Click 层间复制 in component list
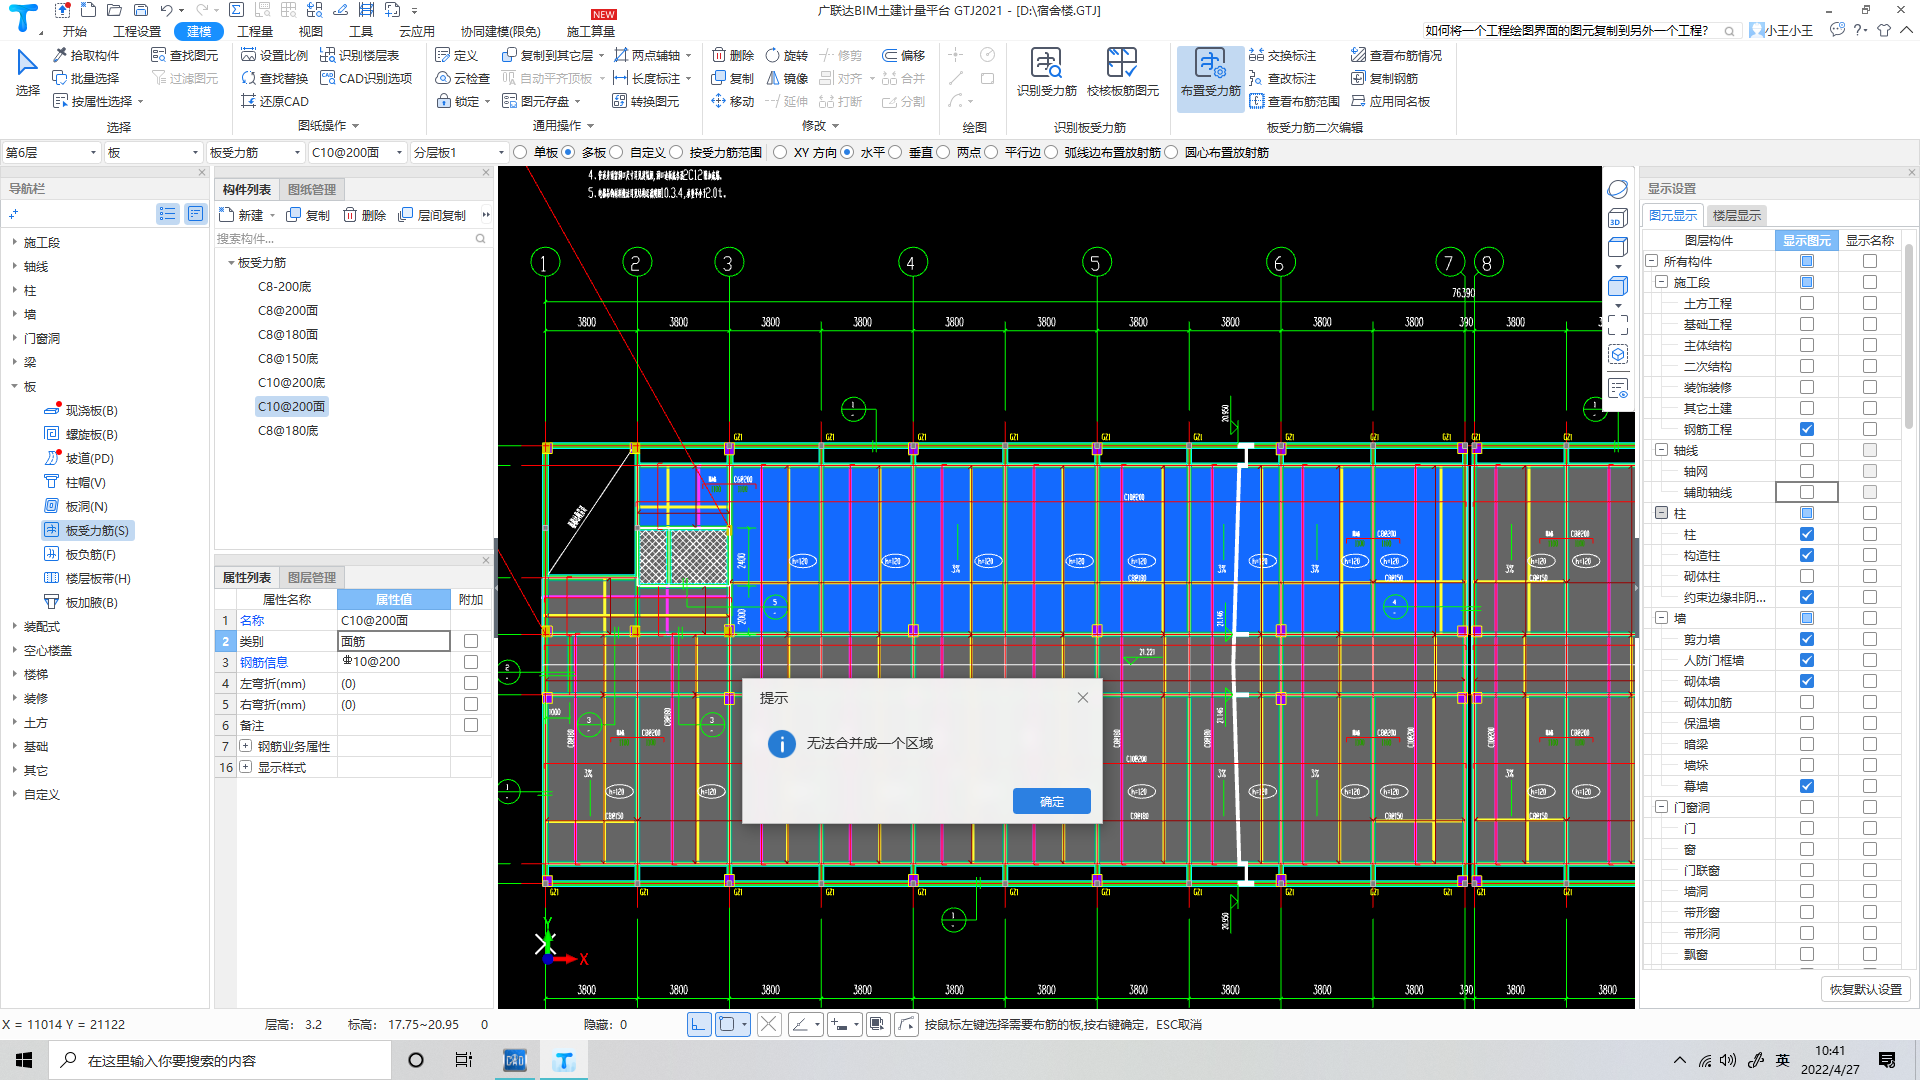The height and width of the screenshot is (1080, 1920). (432, 215)
